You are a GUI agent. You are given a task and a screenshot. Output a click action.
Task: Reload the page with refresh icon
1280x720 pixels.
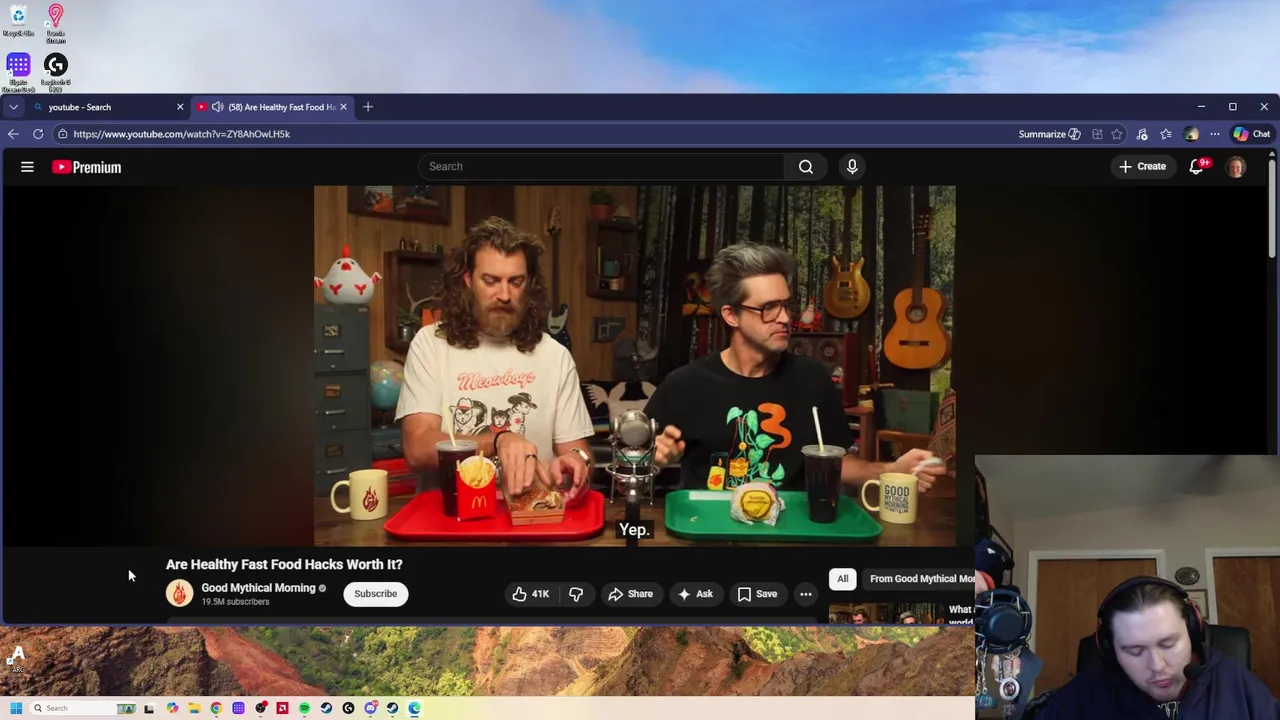38,134
